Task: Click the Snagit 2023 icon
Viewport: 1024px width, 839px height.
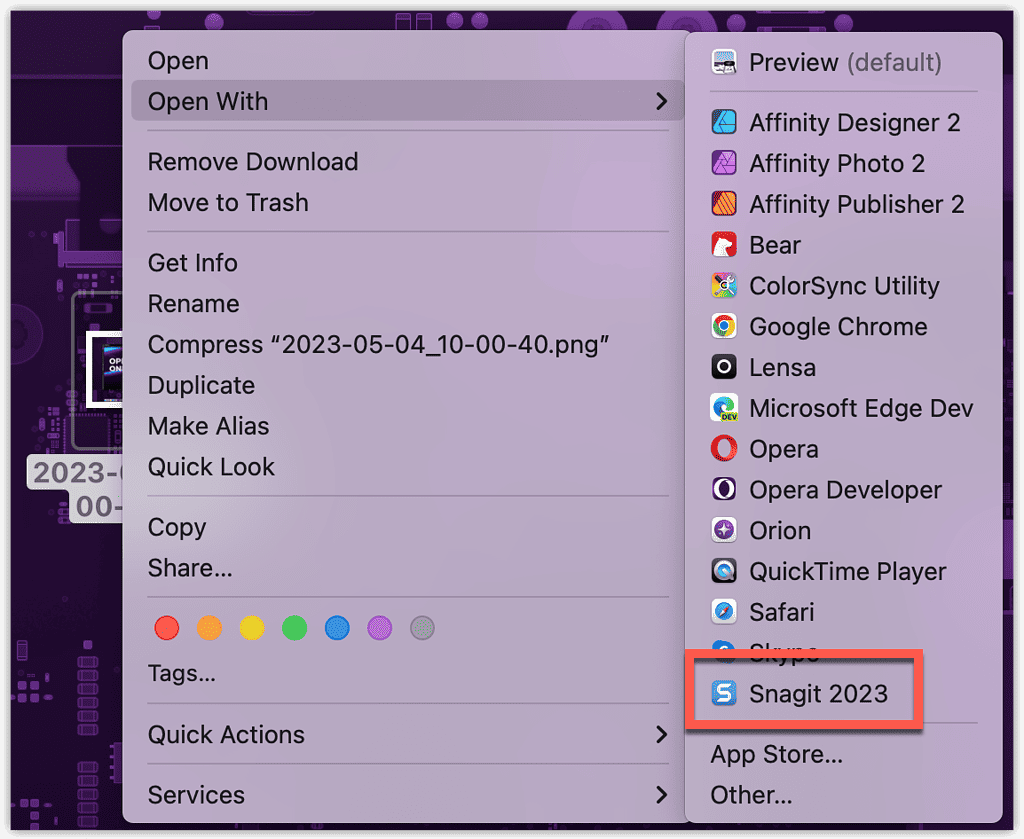Action: coord(724,693)
